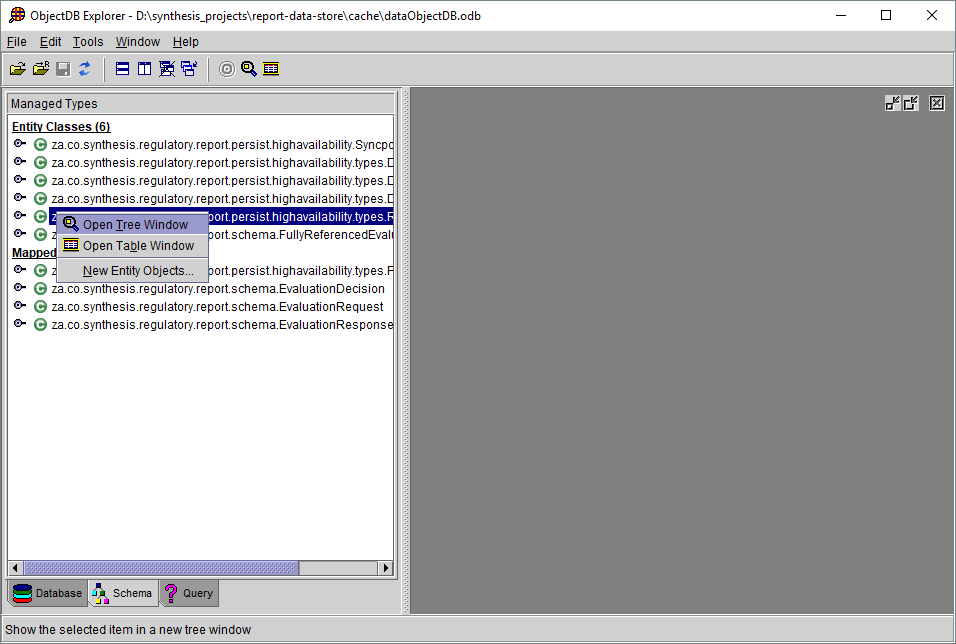Select the report.schema.EvaluationRequest row

(x=217, y=307)
